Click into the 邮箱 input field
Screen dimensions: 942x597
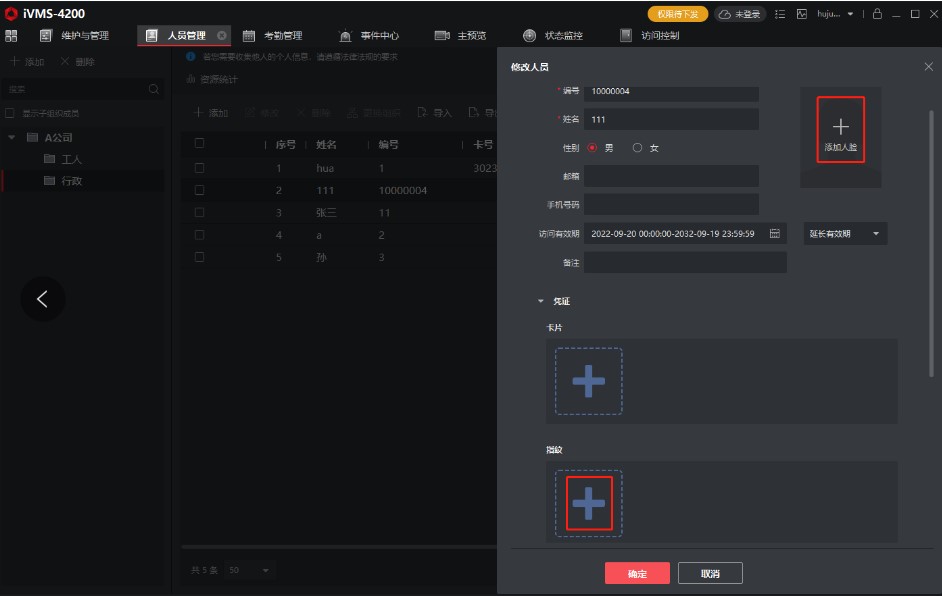(x=671, y=176)
